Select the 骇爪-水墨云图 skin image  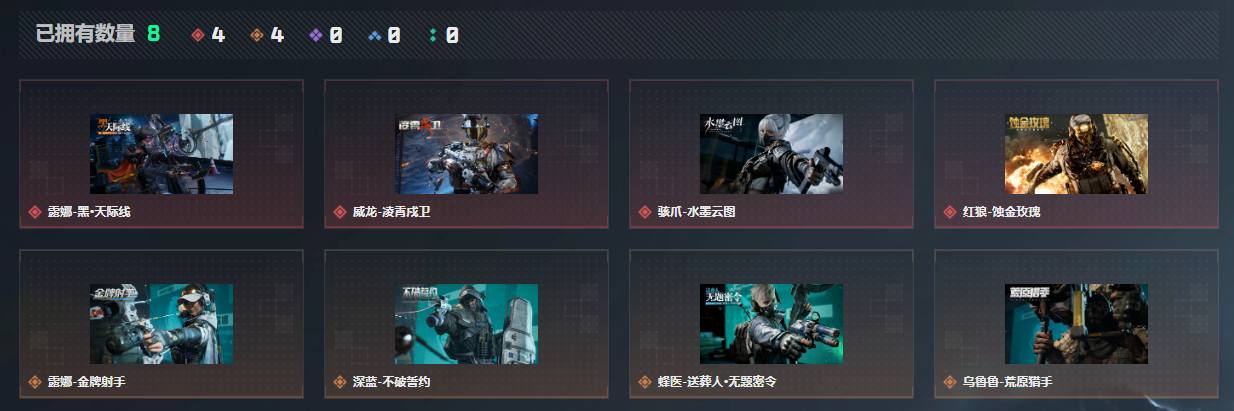pos(771,154)
